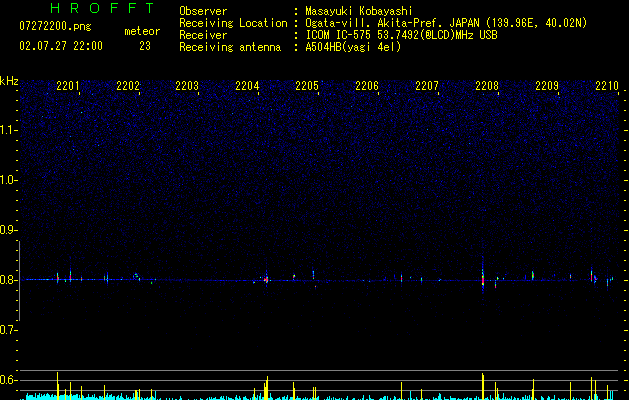Click the 2210 time marker

point(607,85)
